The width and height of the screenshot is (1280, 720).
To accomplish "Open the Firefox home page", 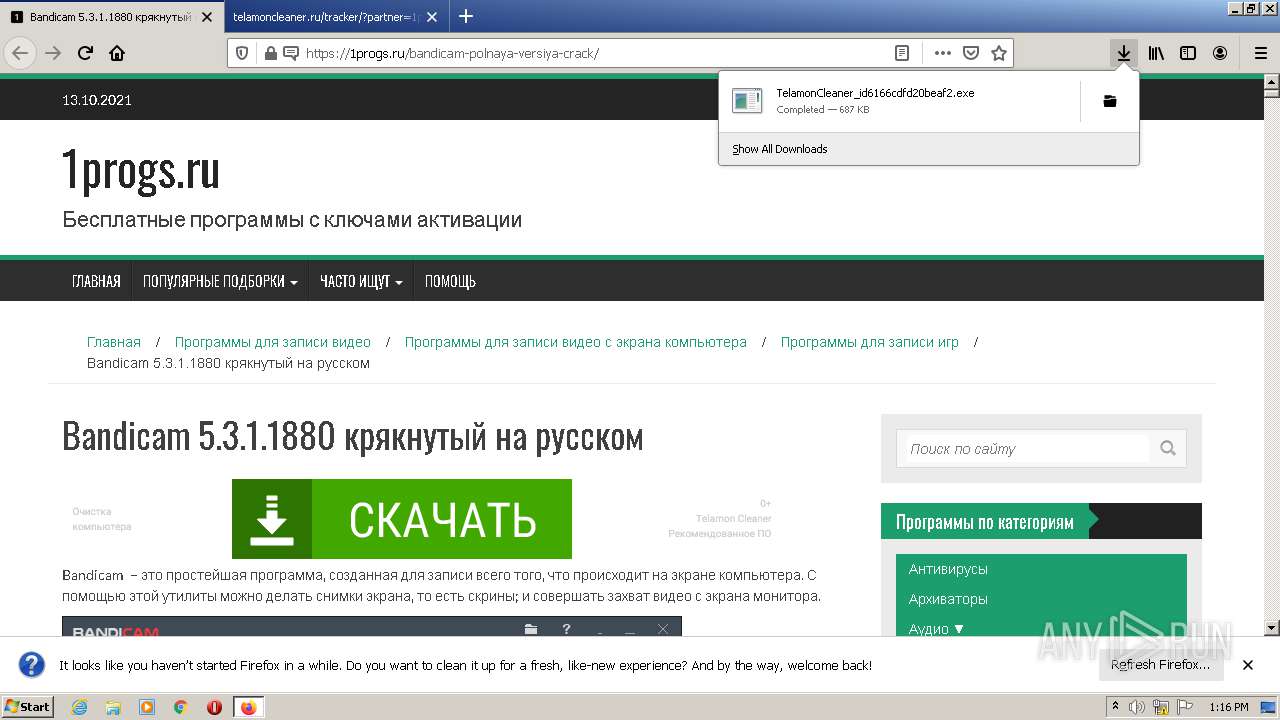I will coord(117,53).
